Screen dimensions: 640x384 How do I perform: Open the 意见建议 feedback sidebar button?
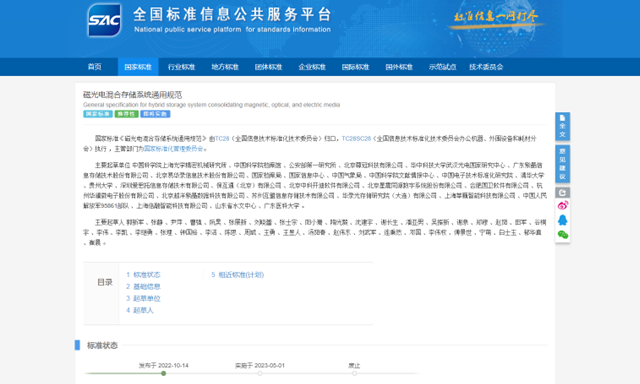coord(562,164)
